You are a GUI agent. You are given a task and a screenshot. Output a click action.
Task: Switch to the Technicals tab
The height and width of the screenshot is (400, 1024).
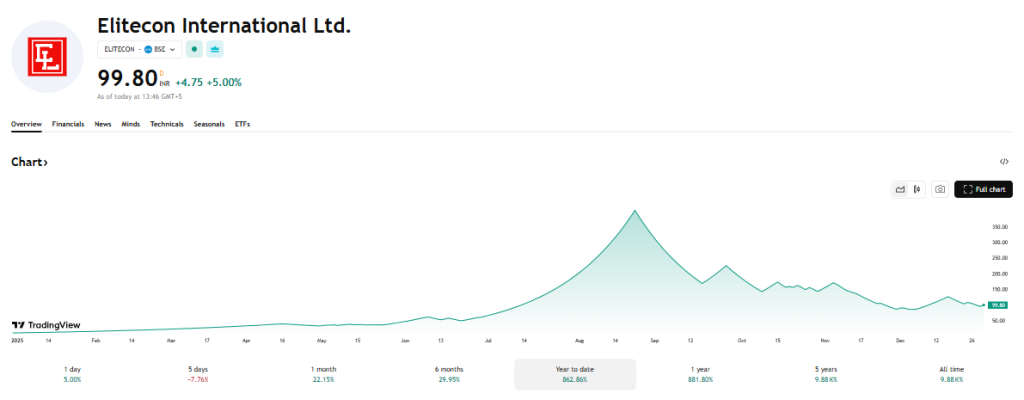point(167,124)
